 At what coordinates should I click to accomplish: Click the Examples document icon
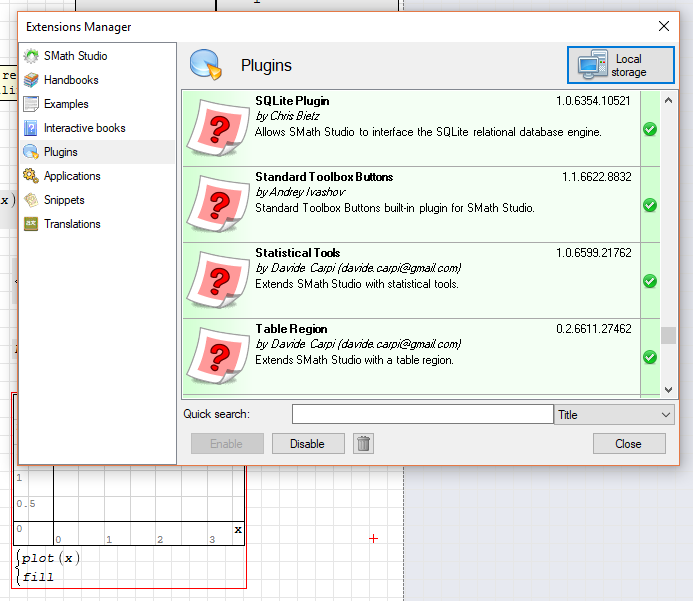click(x=31, y=104)
